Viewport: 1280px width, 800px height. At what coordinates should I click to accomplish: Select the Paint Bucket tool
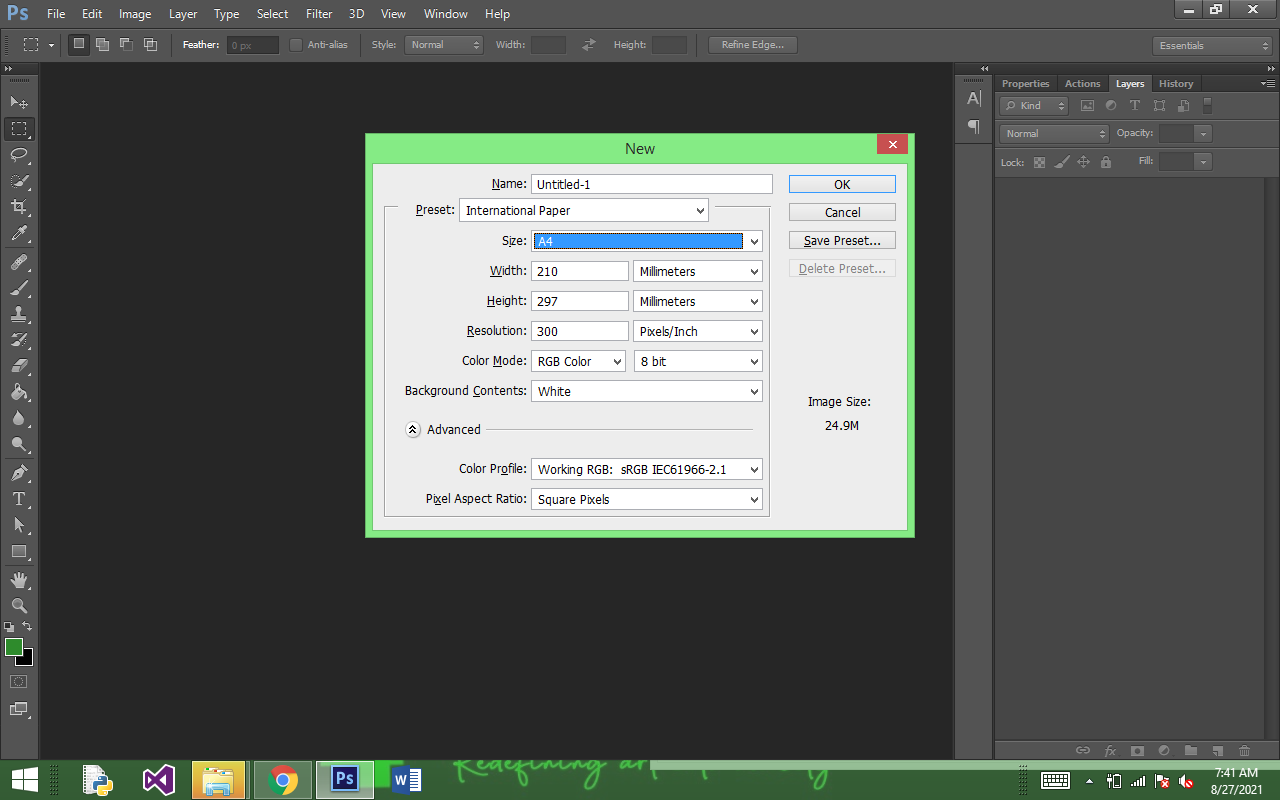[19, 392]
